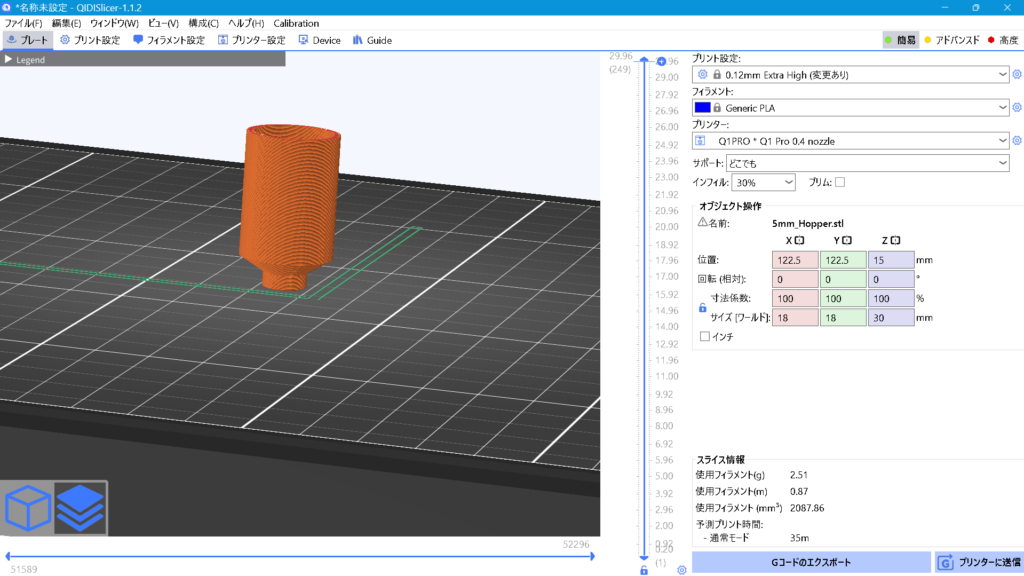Open the Calibration menu

296,23
